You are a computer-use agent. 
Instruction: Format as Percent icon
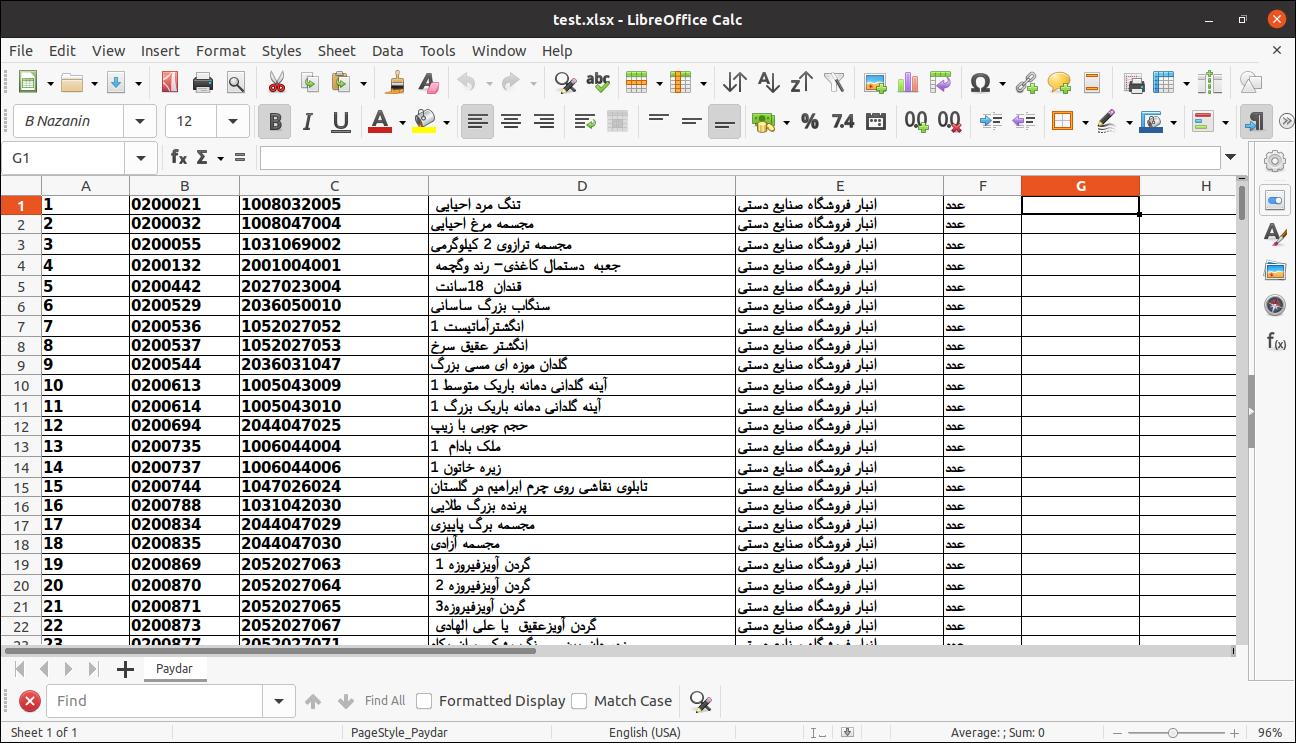810,121
